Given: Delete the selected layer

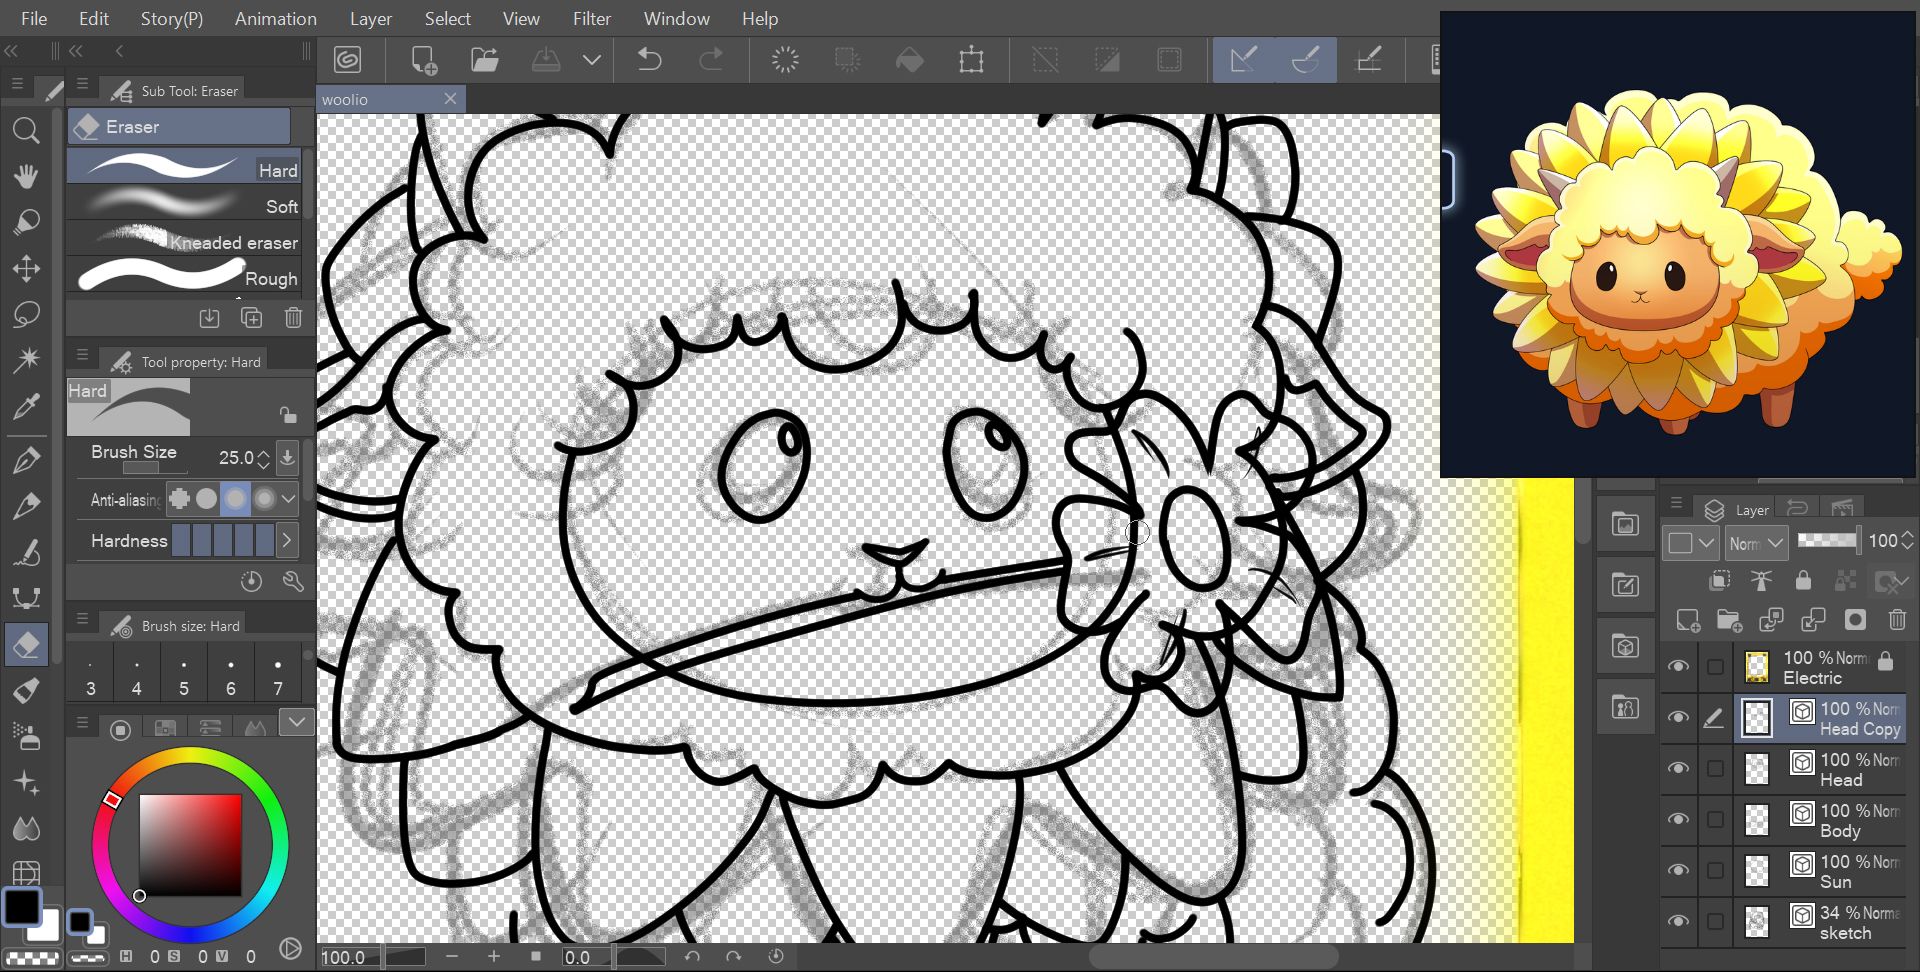Looking at the screenshot, I should 1896,621.
